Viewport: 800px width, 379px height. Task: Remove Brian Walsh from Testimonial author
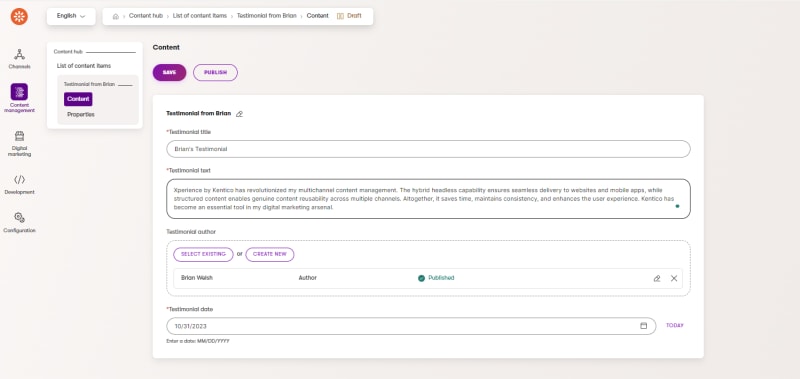point(674,279)
